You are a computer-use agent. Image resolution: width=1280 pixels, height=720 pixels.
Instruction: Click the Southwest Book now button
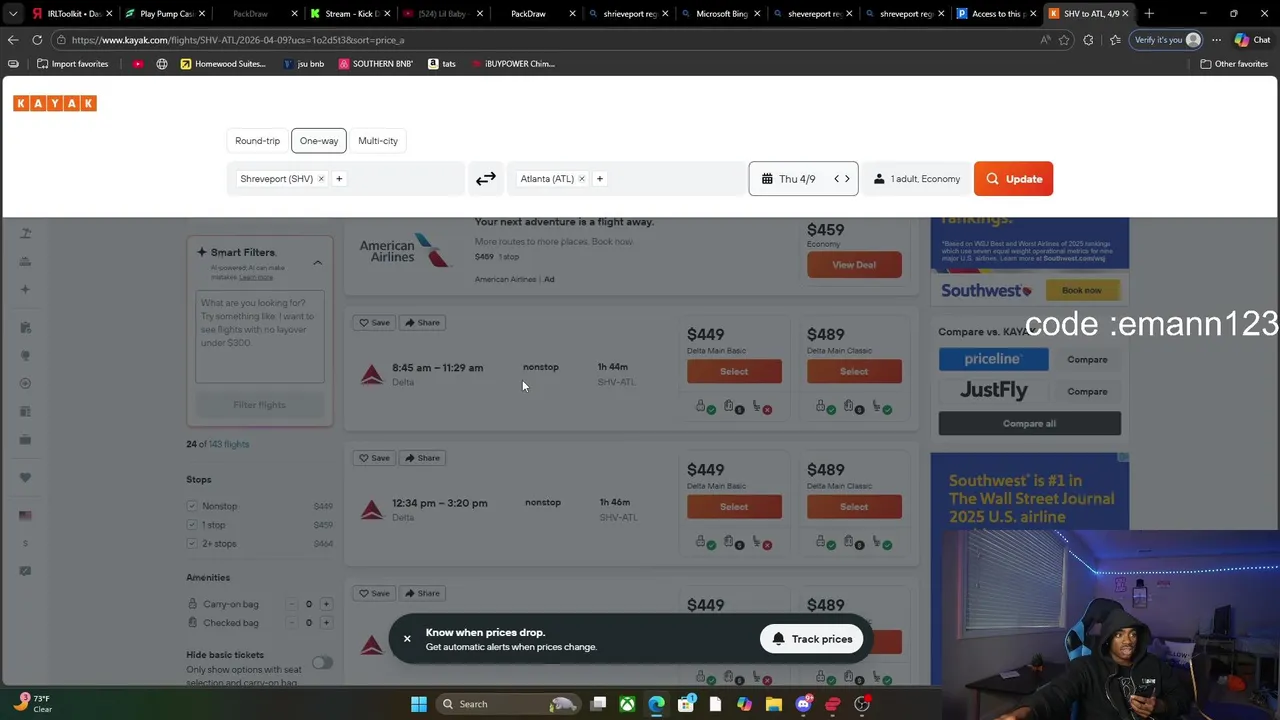point(1081,290)
